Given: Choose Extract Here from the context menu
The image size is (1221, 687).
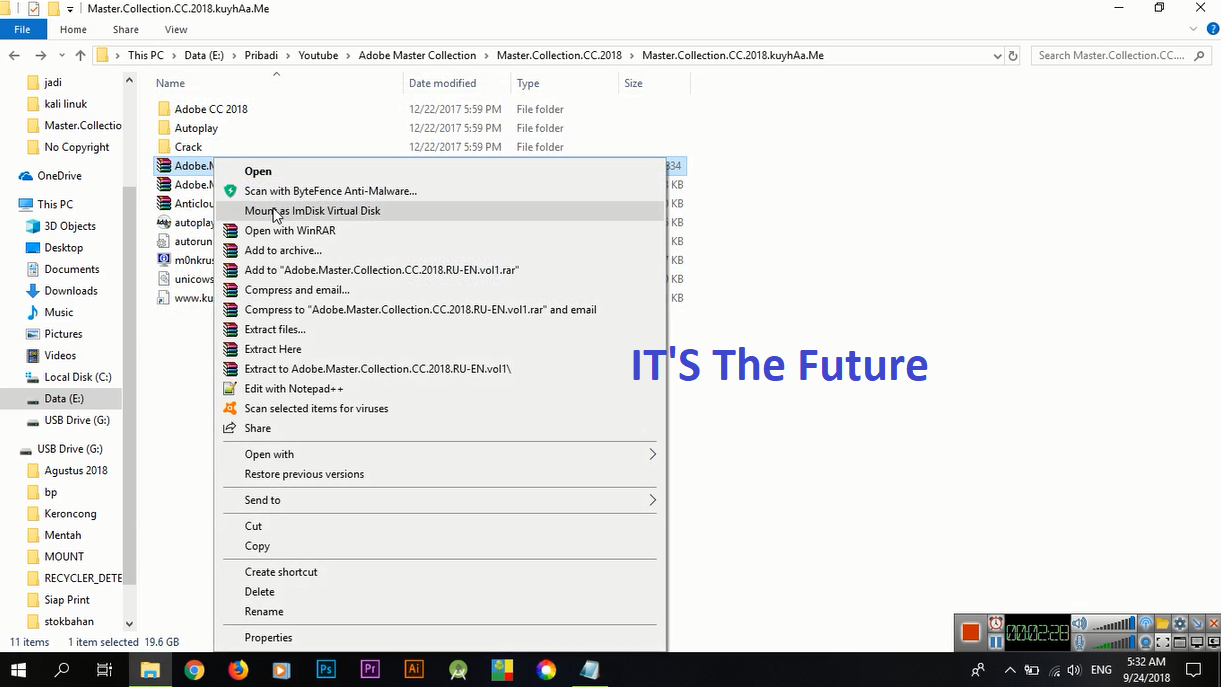Looking at the screenshot, I should (273, 349).
